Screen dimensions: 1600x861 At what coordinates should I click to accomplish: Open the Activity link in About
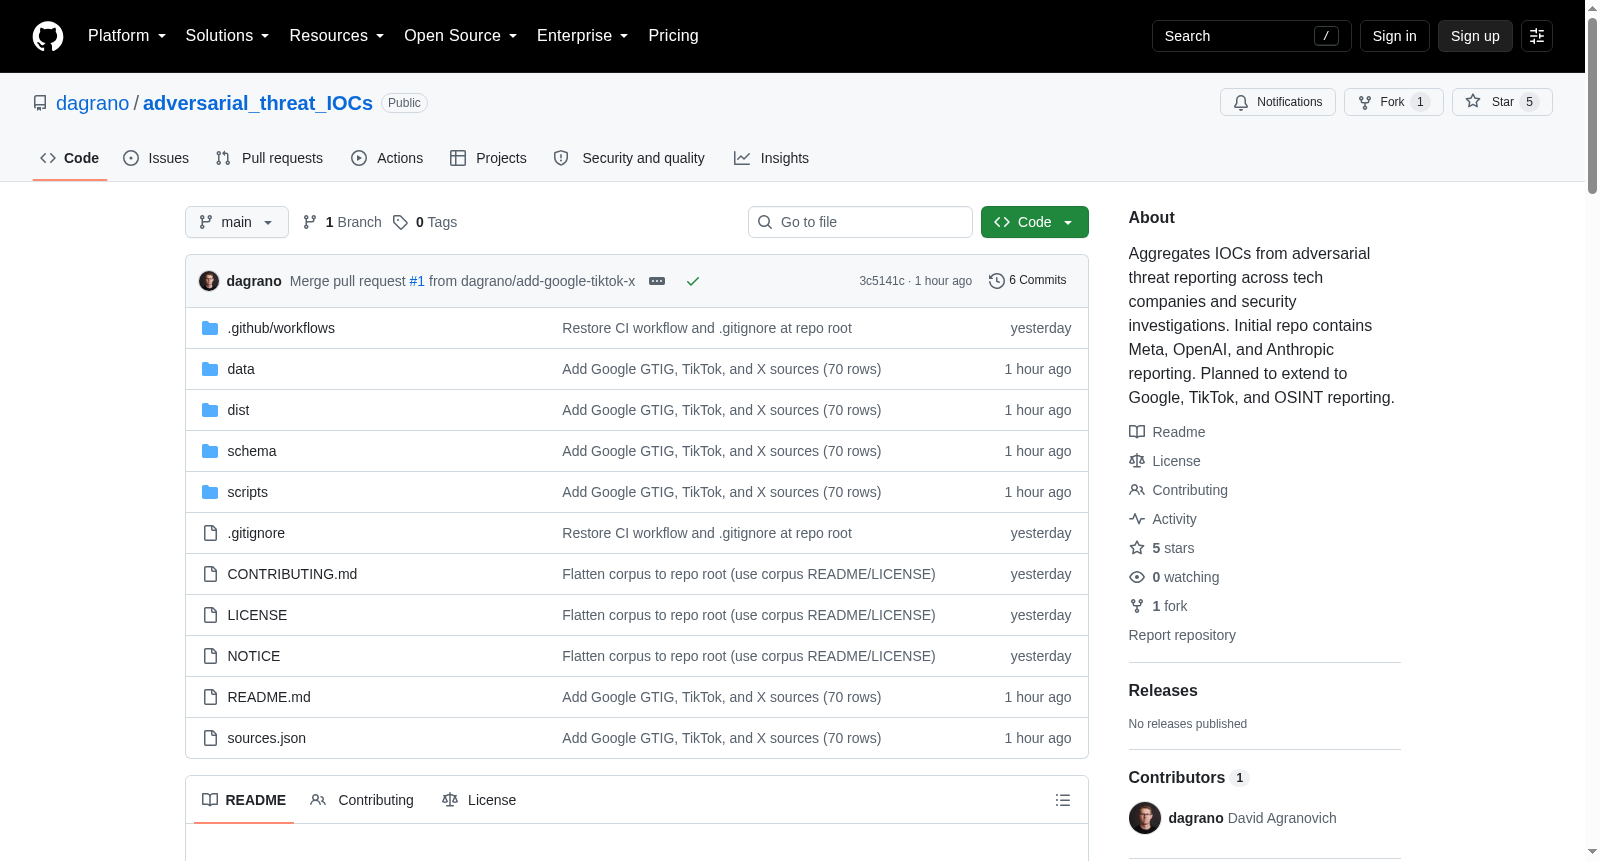coord(1163,519)
